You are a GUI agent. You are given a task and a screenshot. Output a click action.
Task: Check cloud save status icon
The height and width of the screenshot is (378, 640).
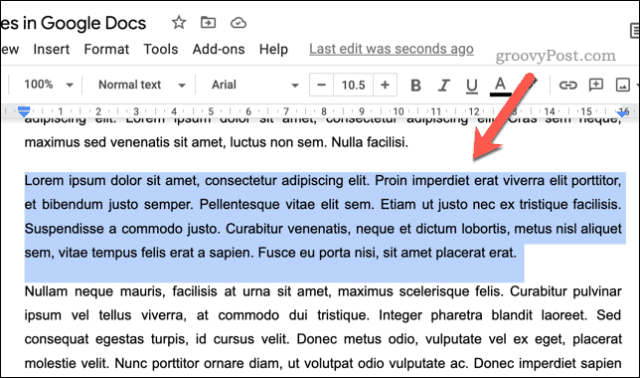pyautogui.click(x=238, y=23)
